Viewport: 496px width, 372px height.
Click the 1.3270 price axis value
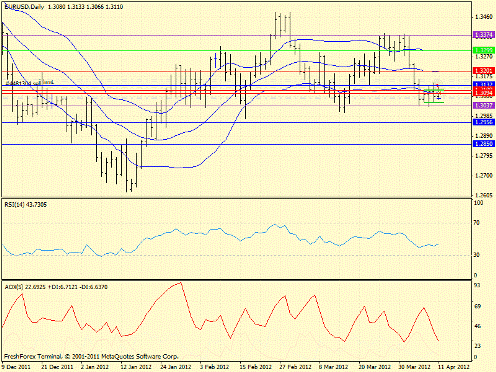click(x=484, y=57)
